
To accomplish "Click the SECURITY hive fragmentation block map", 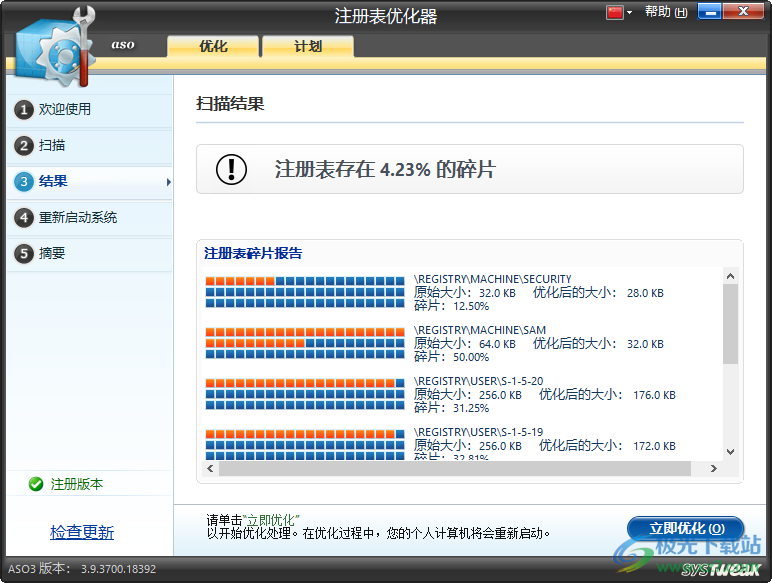I will pyautogui.click(x=305, y=292).
